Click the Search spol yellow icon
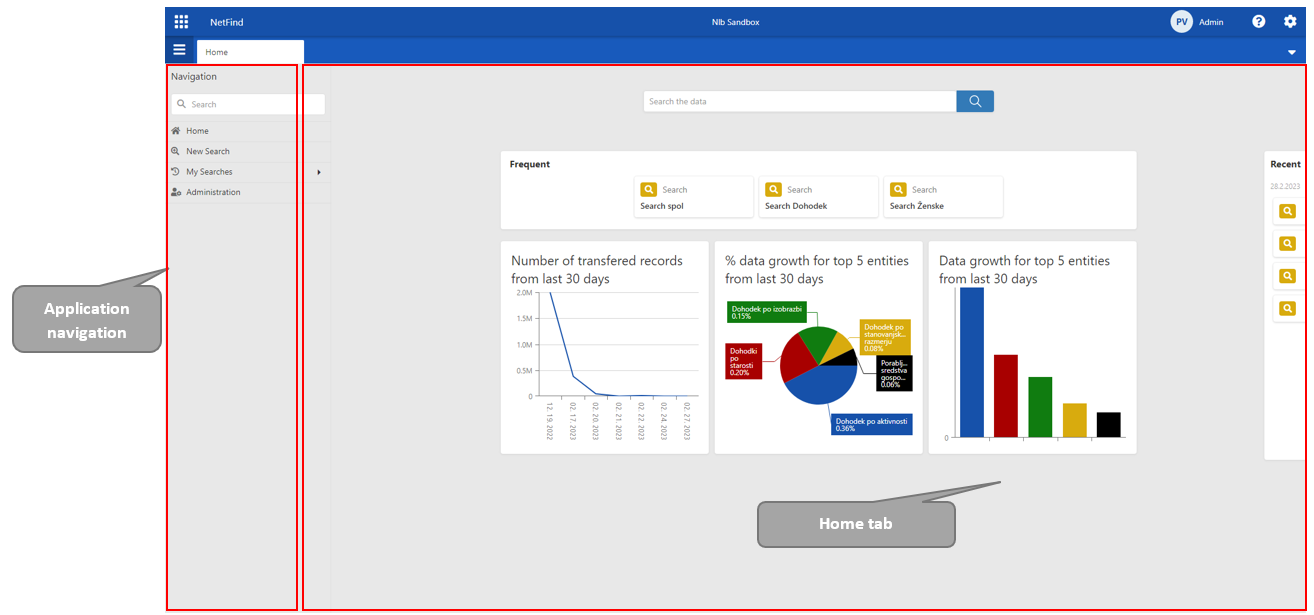 point(649,189)
